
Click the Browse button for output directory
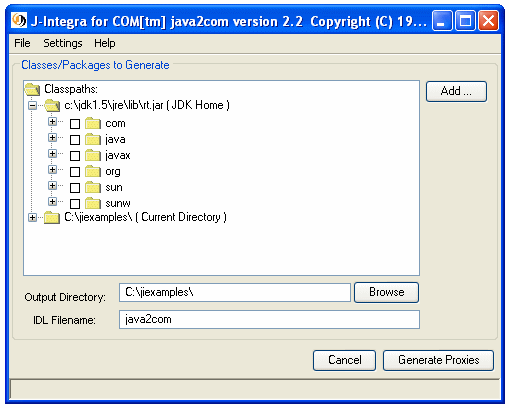(x=386, y=292)
